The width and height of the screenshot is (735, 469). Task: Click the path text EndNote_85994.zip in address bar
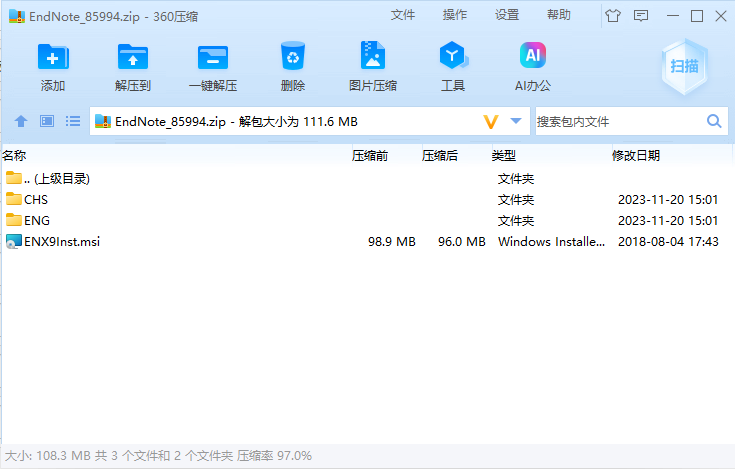tap(171, 122)
